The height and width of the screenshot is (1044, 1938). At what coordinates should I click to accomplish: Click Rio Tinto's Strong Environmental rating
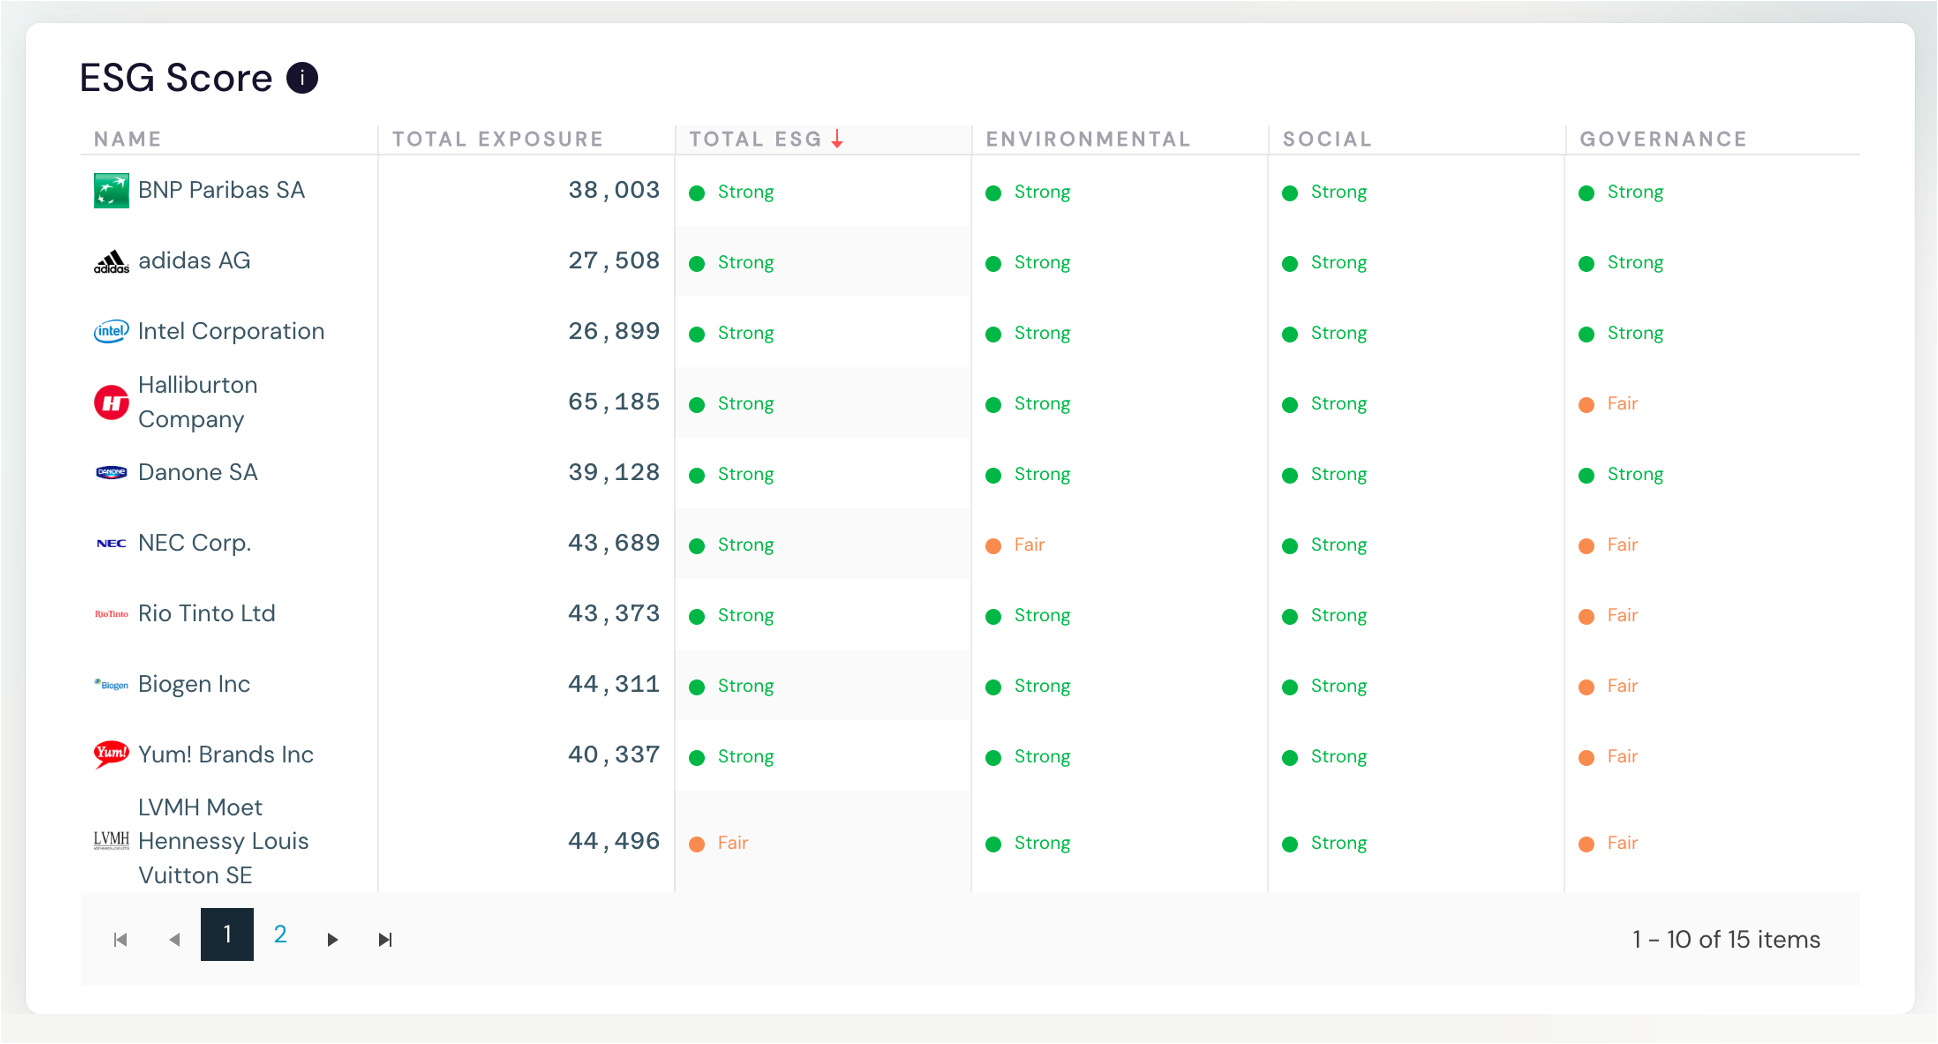pos(1028,615)
